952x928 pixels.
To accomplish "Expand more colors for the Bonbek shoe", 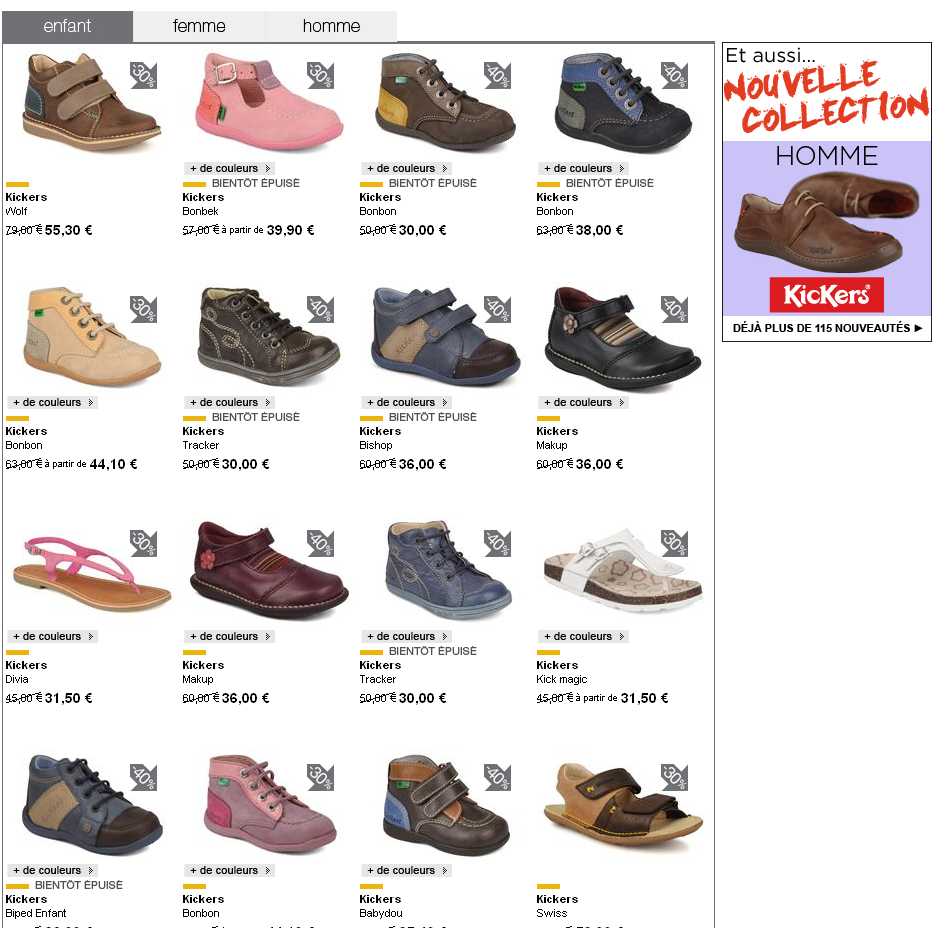I will click(230, 168).
